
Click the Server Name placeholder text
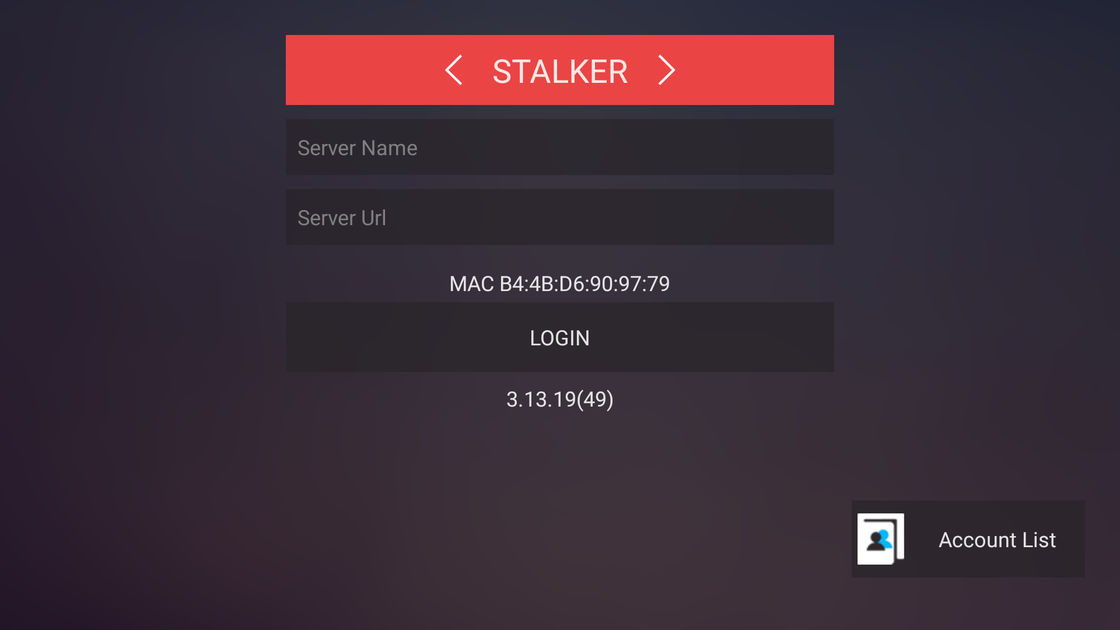coord(357,148)
